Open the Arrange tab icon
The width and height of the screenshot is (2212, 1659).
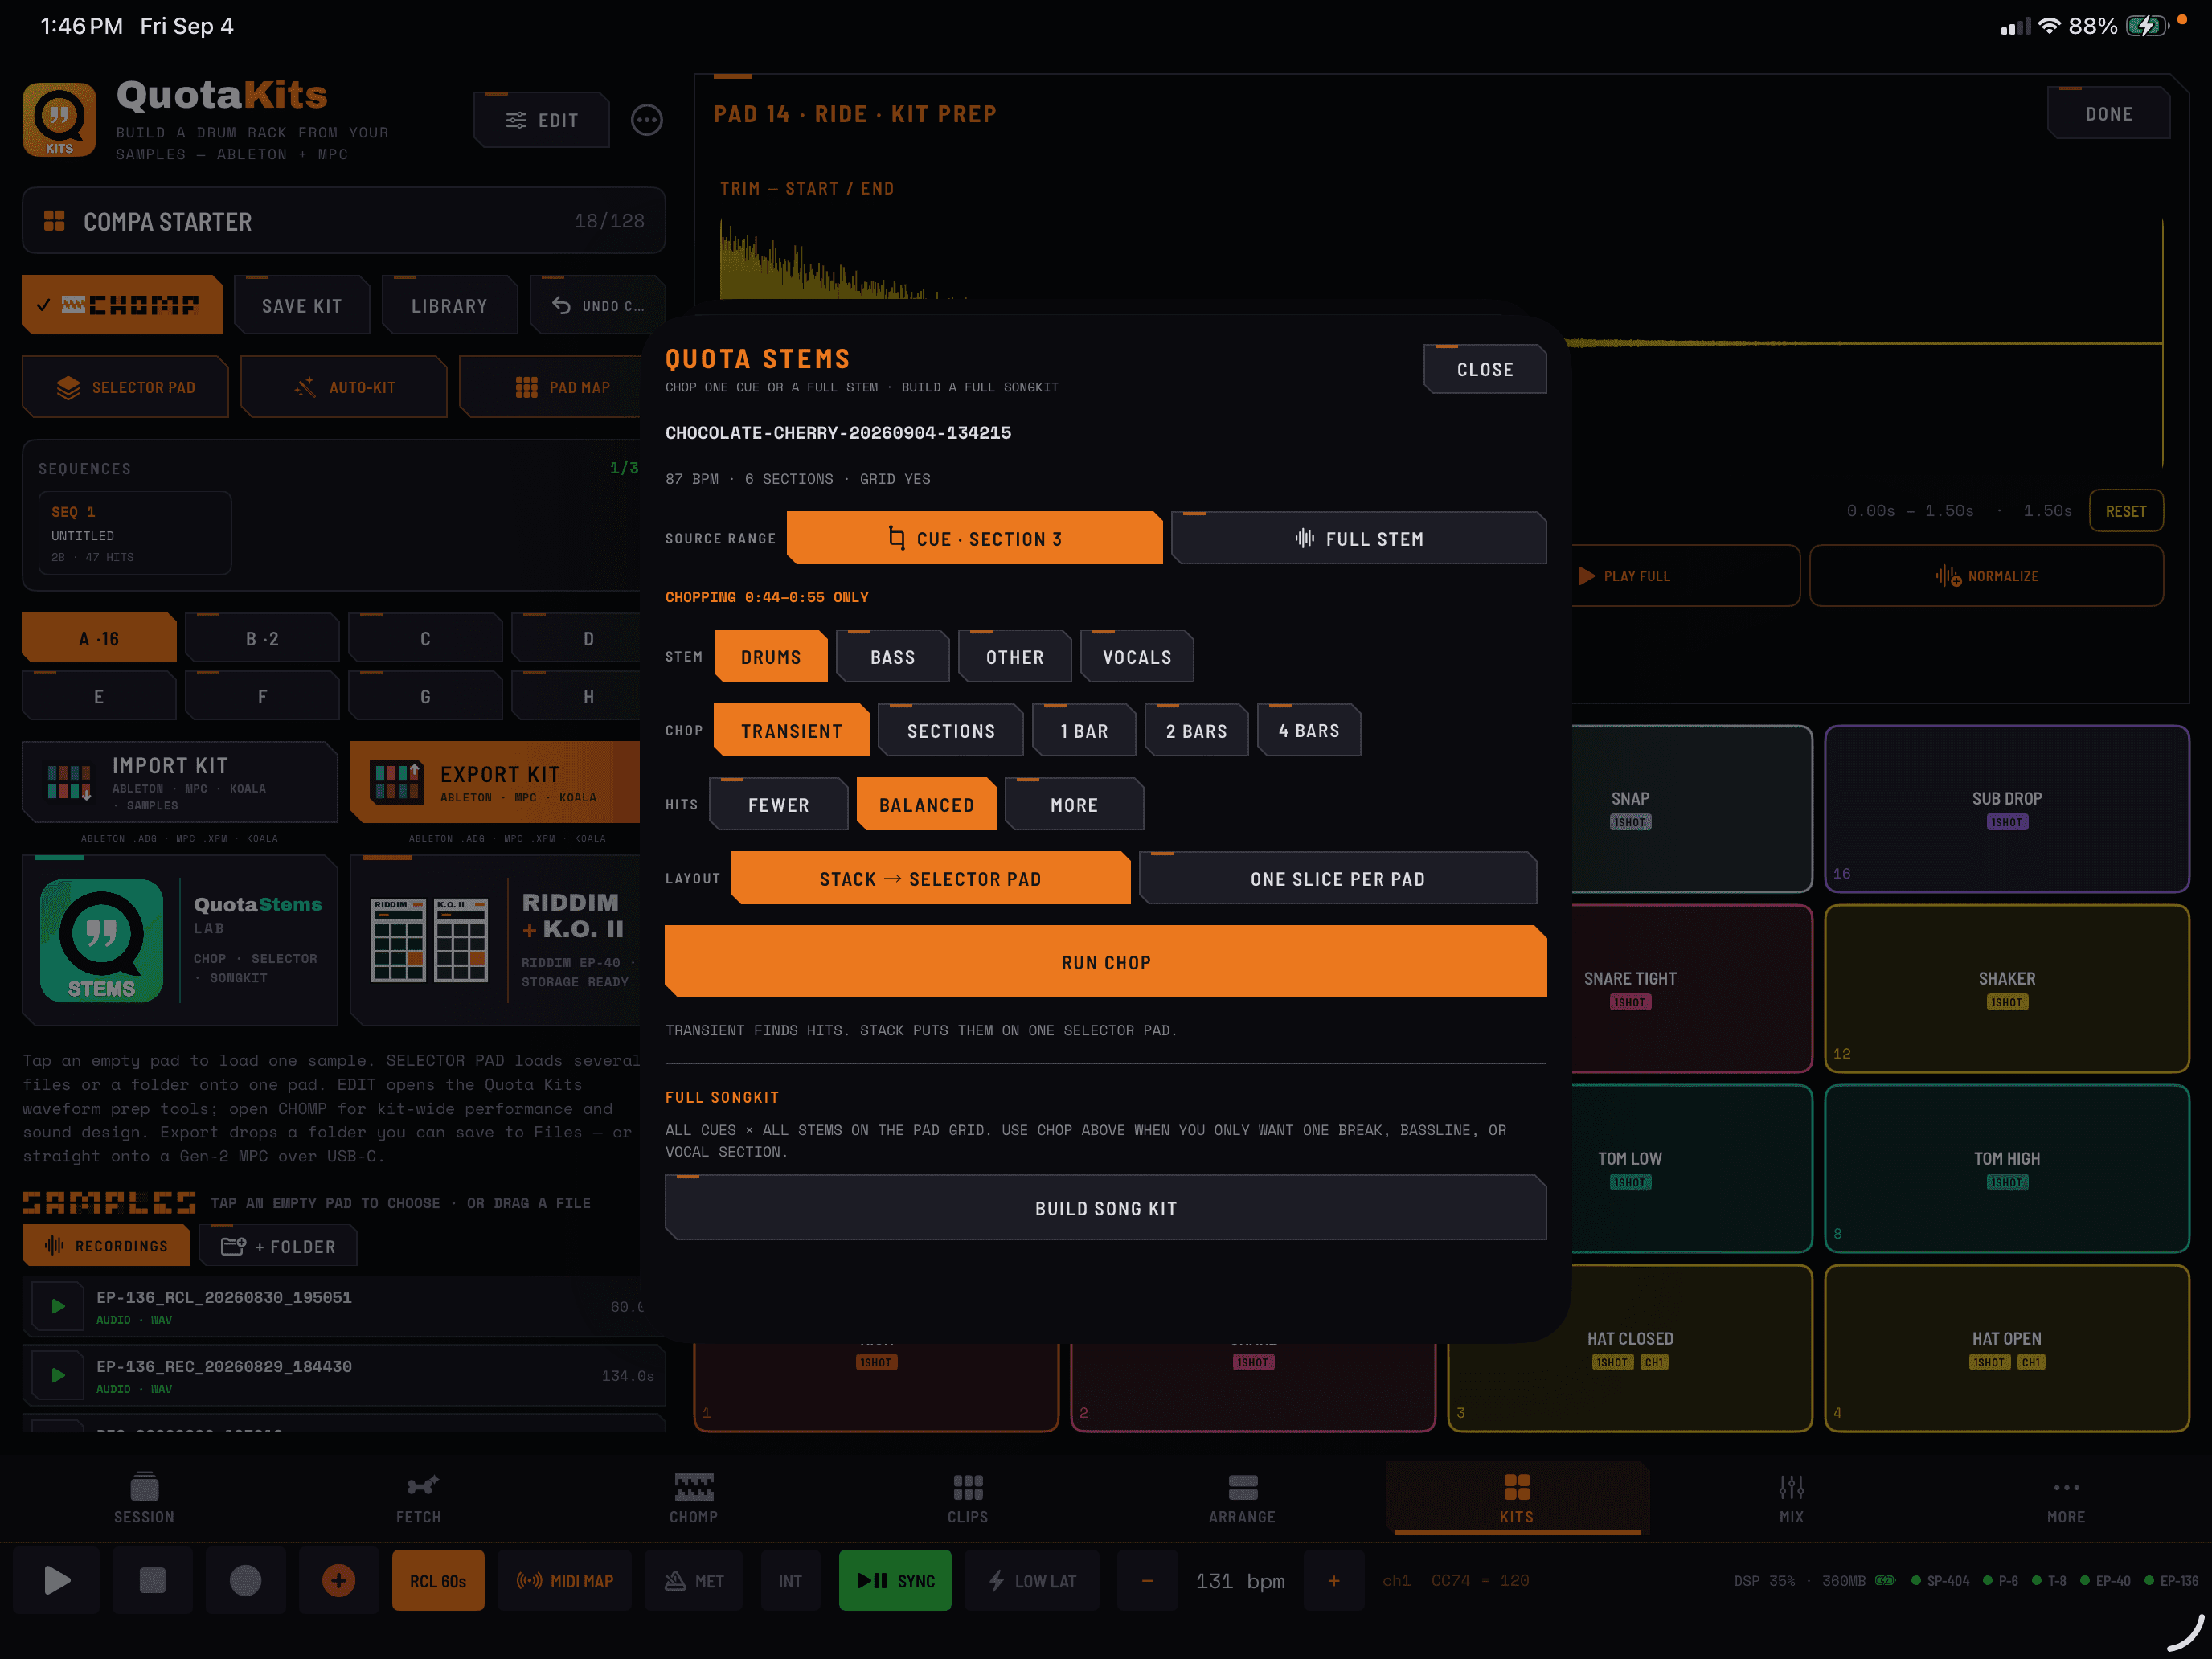(x=1242, y=1487)
